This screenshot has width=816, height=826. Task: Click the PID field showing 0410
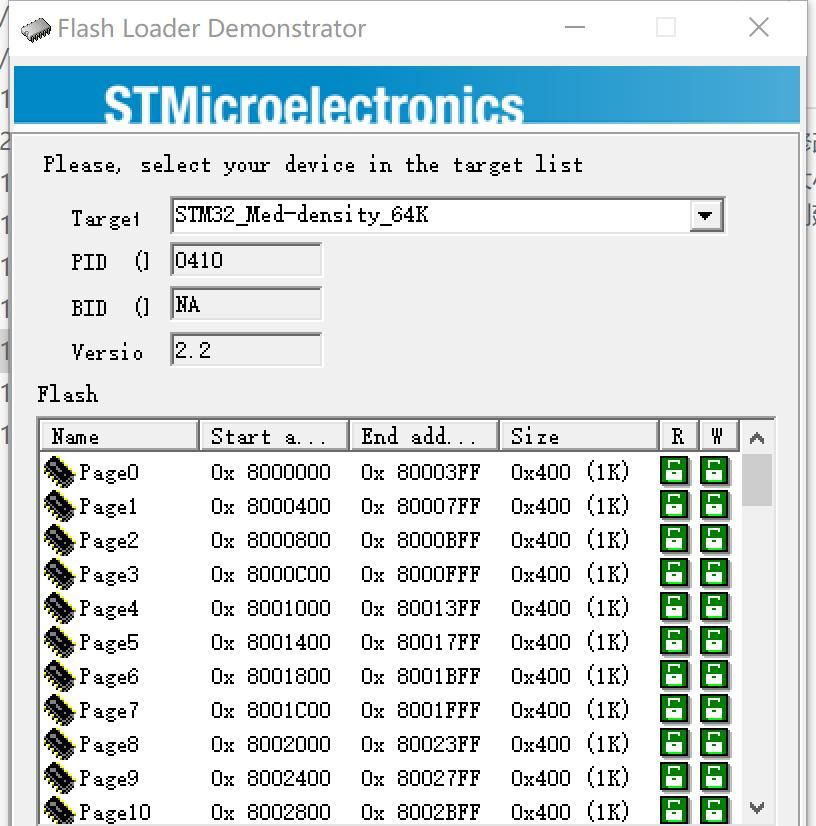click(x=246, y=261)
